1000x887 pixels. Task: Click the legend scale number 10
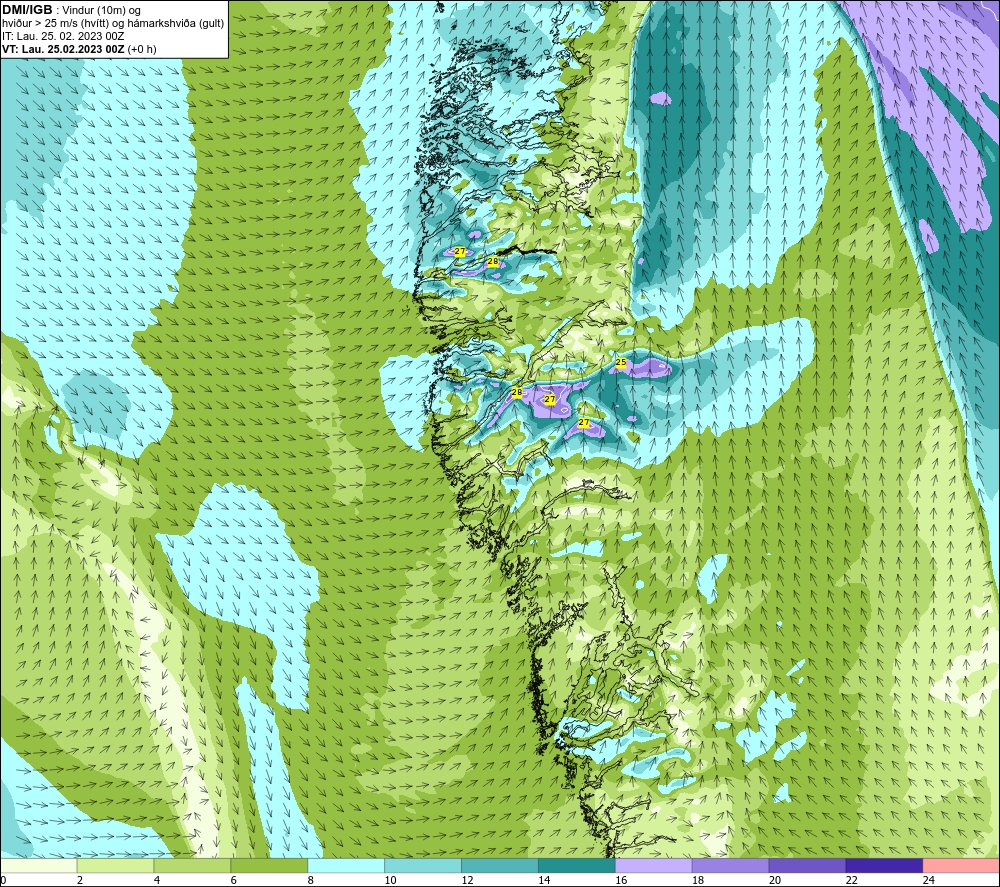click(x=390, y=880)
